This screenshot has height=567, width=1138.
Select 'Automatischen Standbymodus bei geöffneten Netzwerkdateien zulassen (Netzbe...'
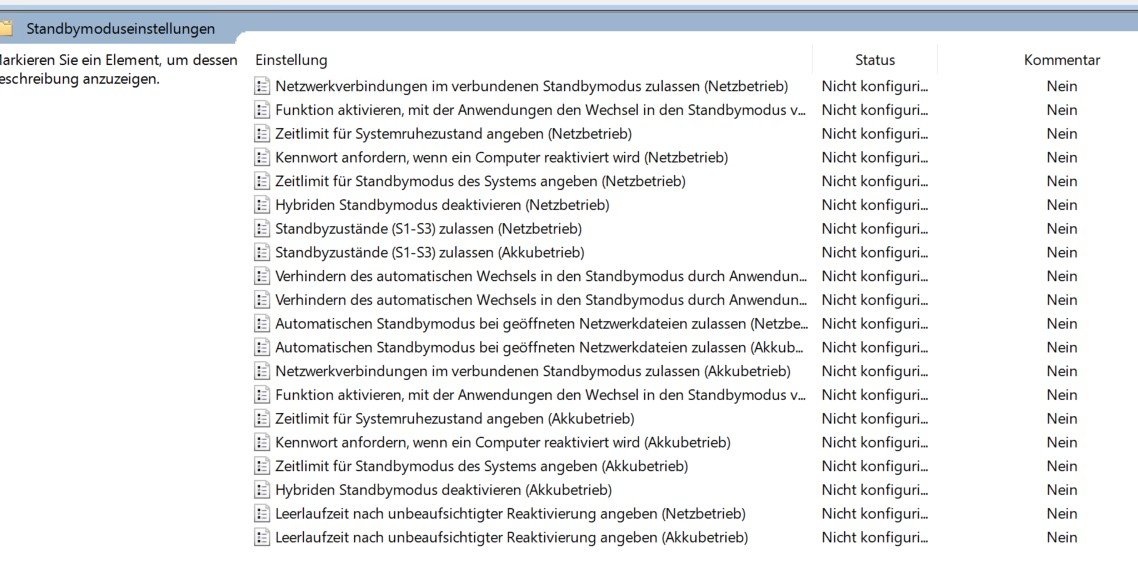tap(541, 324)
